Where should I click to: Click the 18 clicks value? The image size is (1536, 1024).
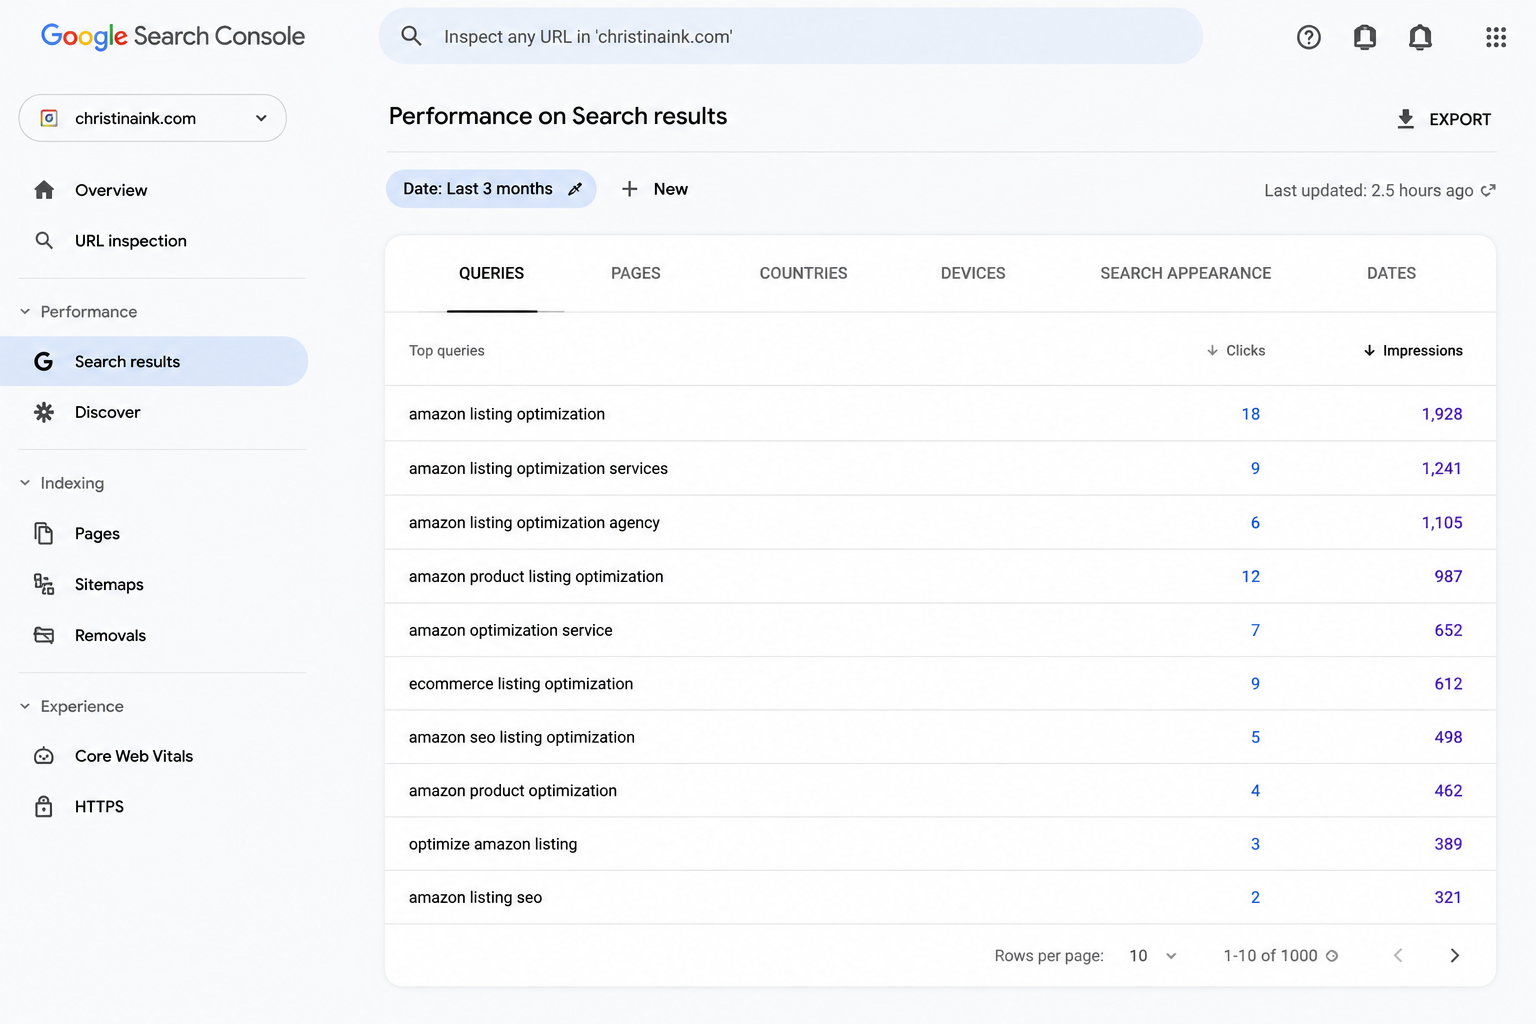coord(1250,414)
